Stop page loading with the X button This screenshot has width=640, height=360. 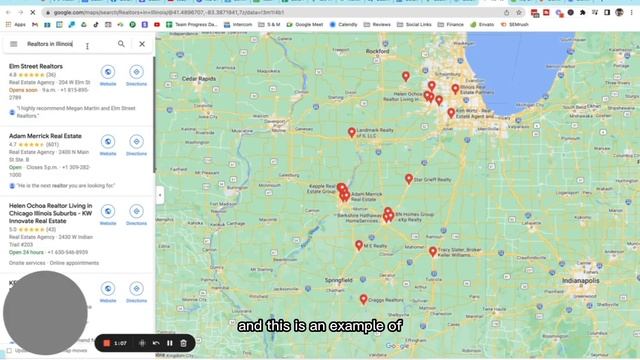coord(33,13)
